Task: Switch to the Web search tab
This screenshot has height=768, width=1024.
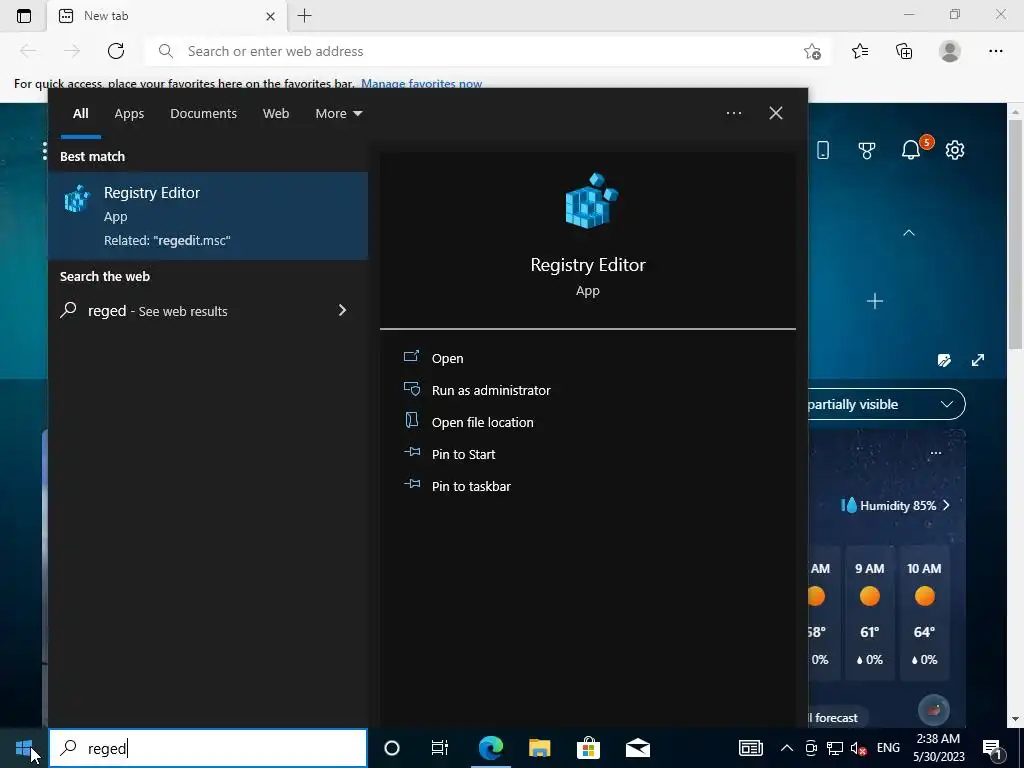Action: [276, 114]
